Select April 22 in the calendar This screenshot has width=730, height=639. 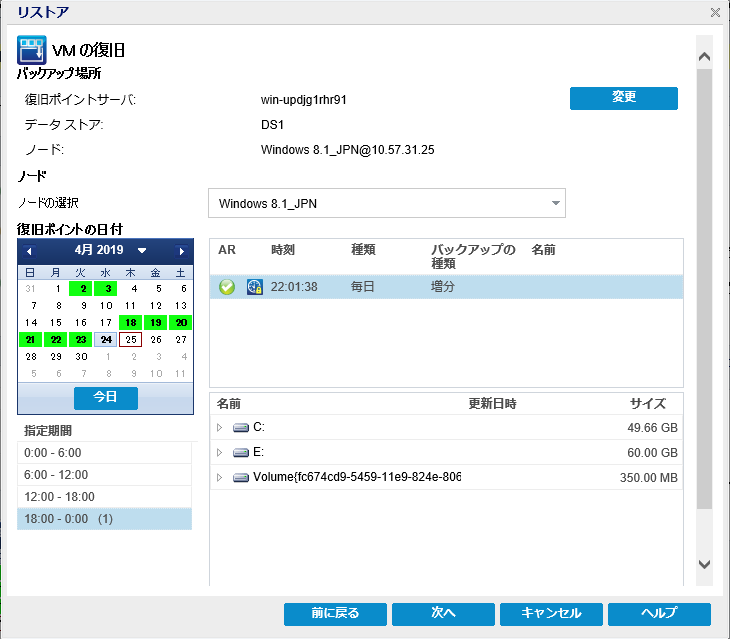coord(55,339)
